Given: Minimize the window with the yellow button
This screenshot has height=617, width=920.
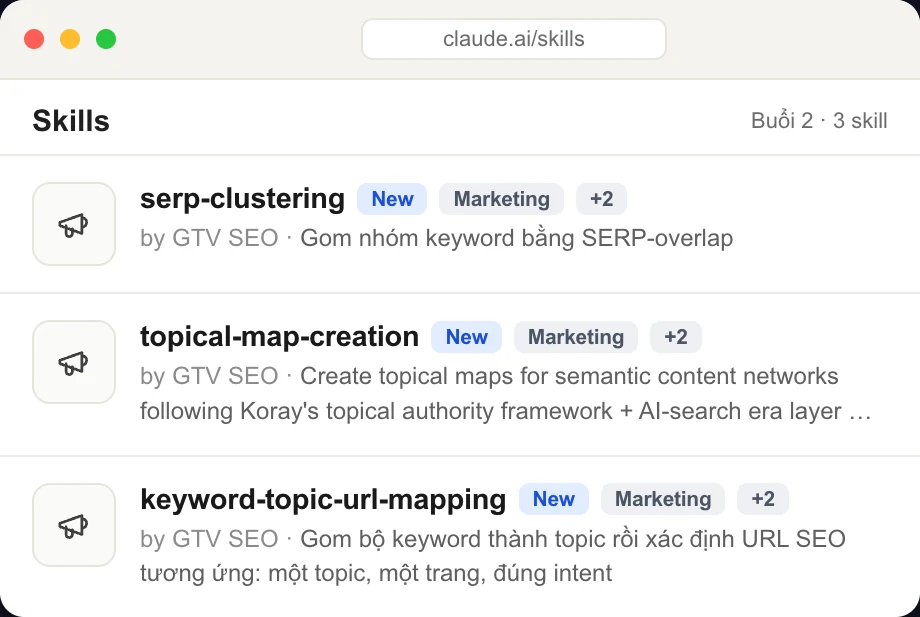Looking at the screenshot, I should click(70, 39).
